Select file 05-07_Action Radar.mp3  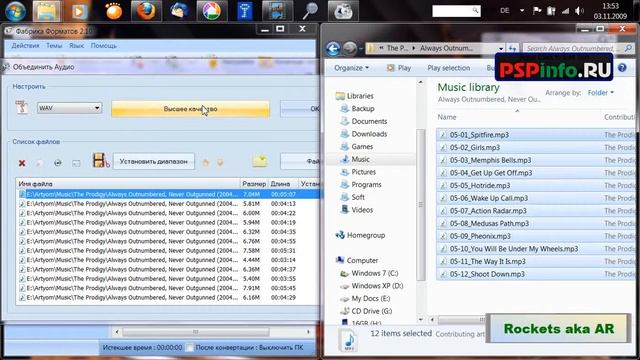click(x=536, y=211)
